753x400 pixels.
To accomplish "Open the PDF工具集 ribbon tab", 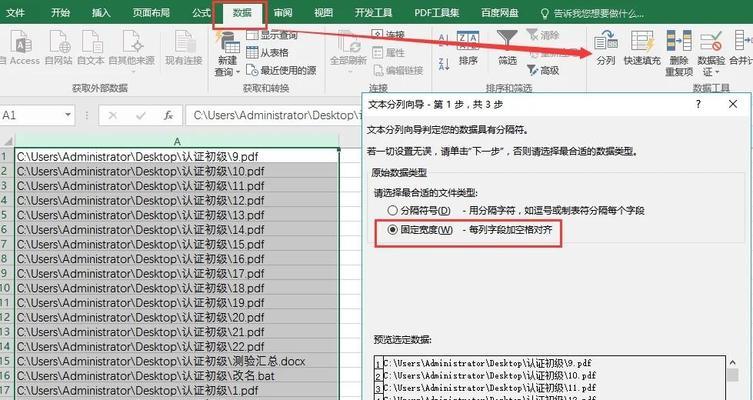I will (437, 13).
